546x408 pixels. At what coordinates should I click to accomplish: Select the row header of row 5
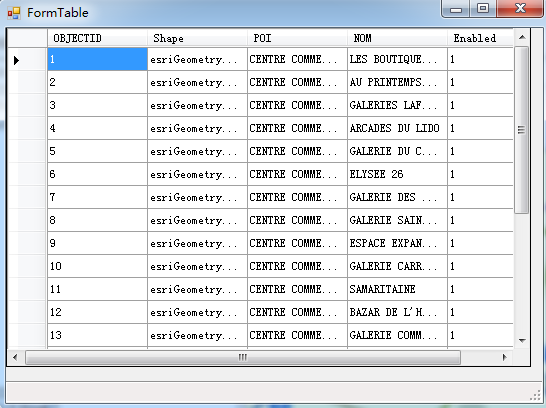(28, 151)
